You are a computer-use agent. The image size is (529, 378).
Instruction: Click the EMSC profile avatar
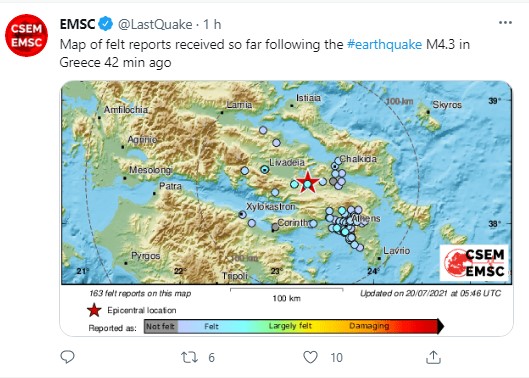(26, 35)
